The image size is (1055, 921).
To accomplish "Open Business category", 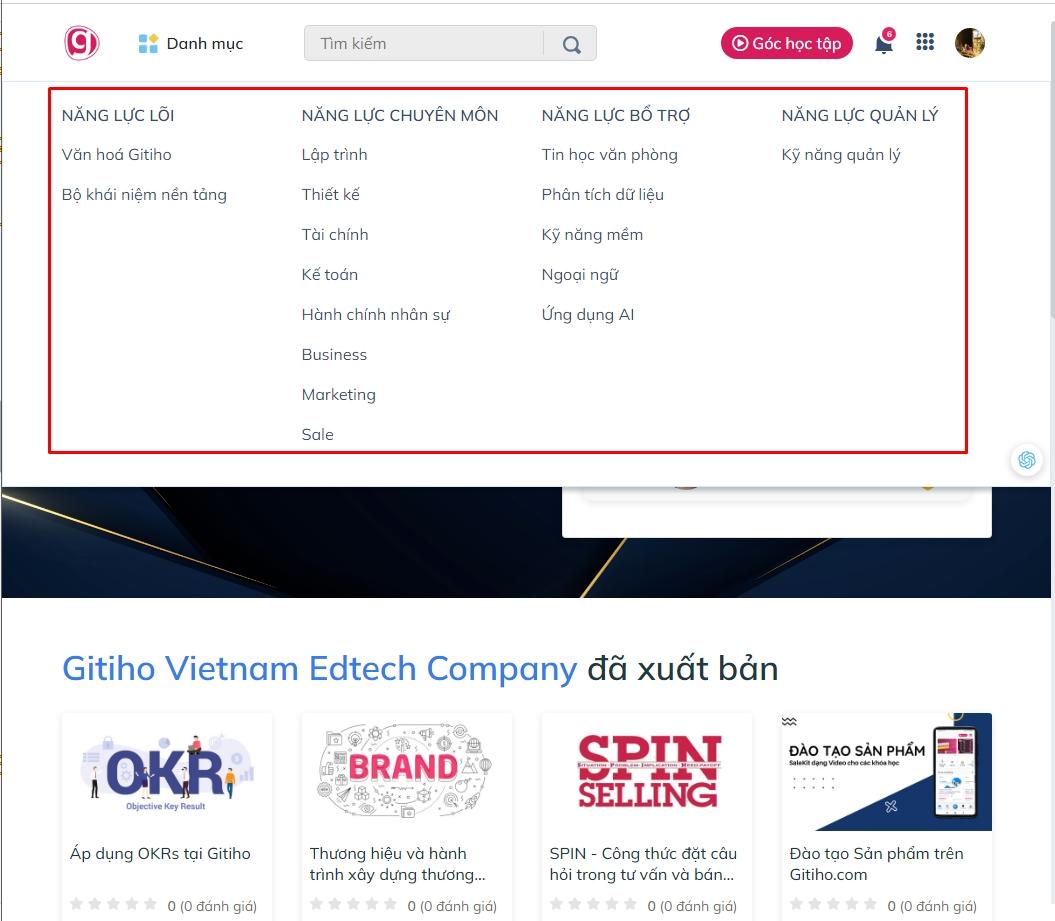I will (x=334, y=355).
